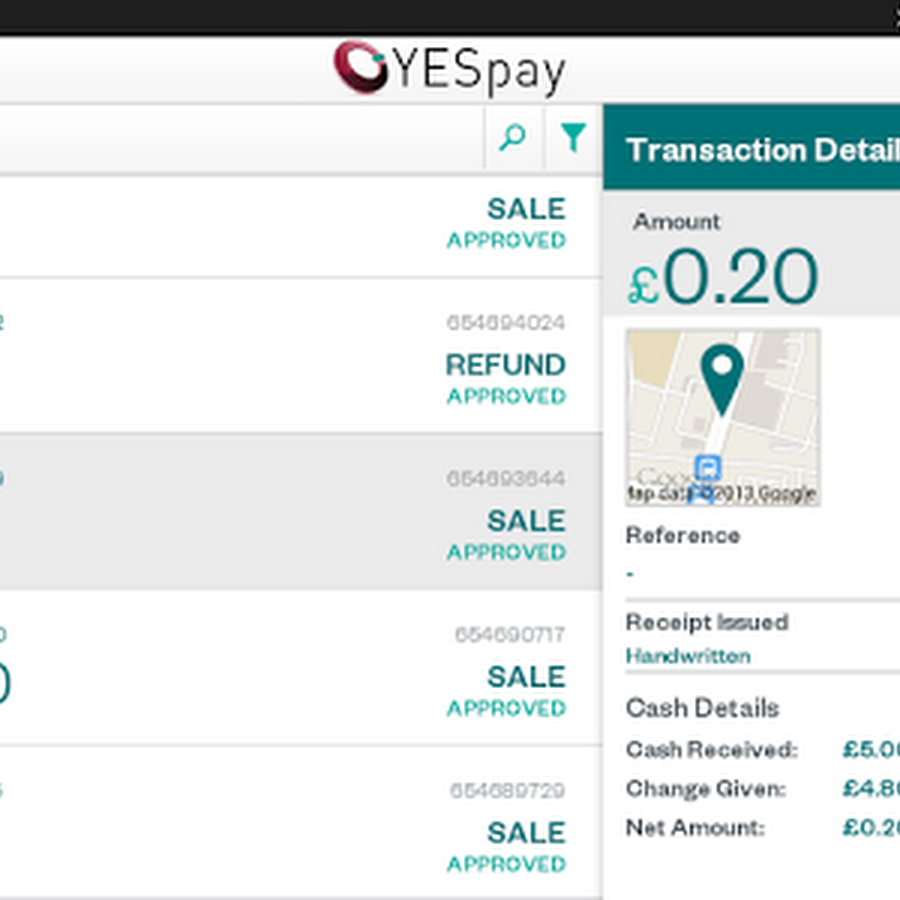This screenshot has height=900, width=900.
Task: Click the Reference field value
Action: tap(631, 574)
